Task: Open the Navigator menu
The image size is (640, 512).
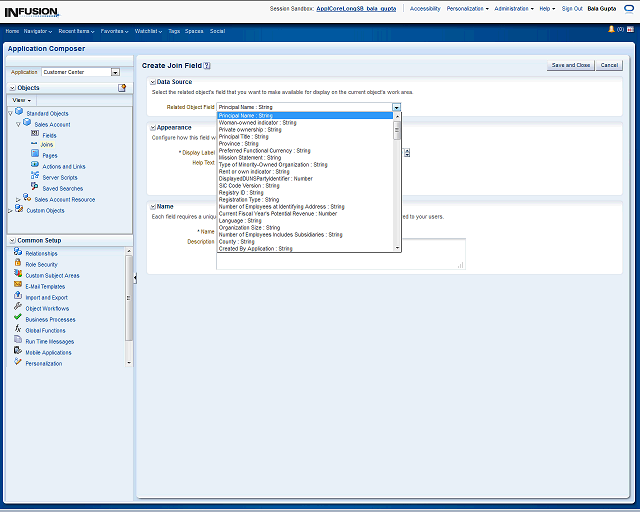Action: [x=39, y=31]
